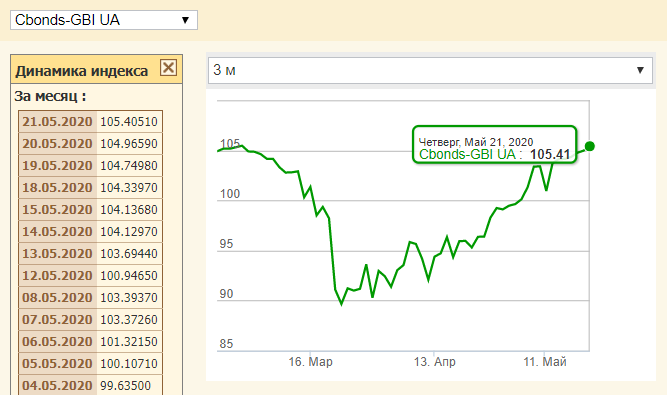Select the 18.05.2020 table row
This screenshot has height=395, width=668.
point(90,187)
